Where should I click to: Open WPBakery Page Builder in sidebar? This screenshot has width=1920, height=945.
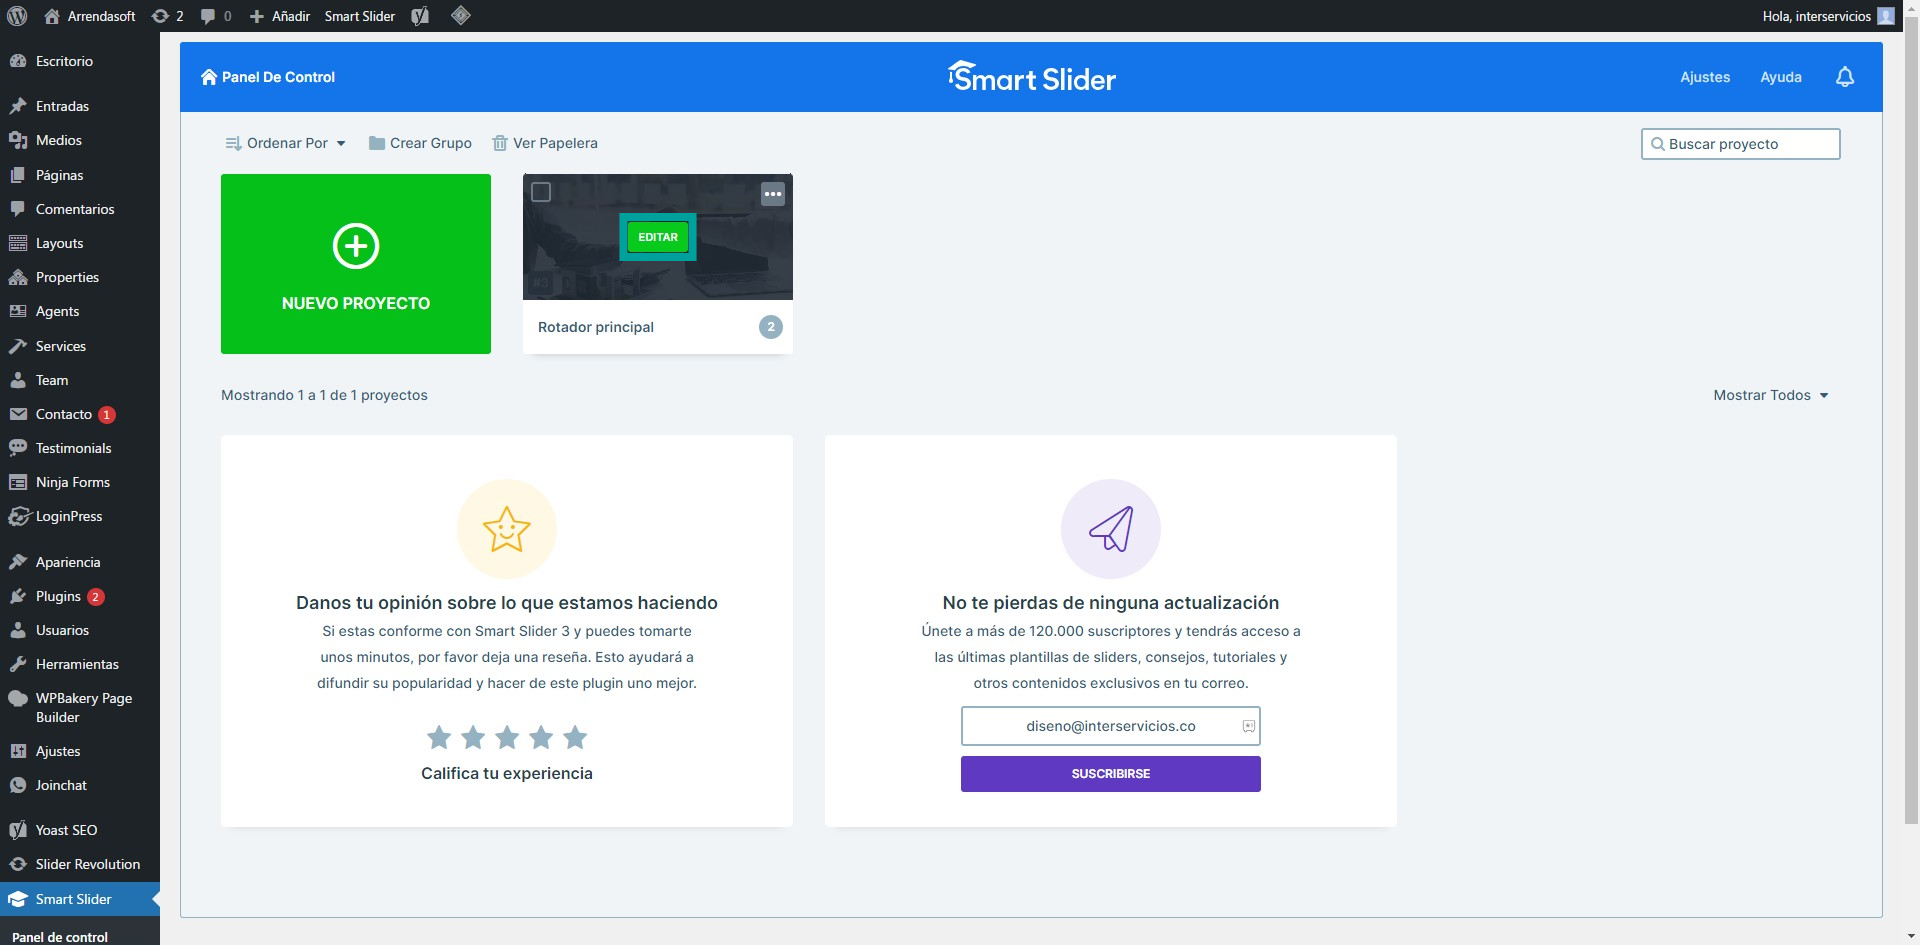[x=80, y=707]
